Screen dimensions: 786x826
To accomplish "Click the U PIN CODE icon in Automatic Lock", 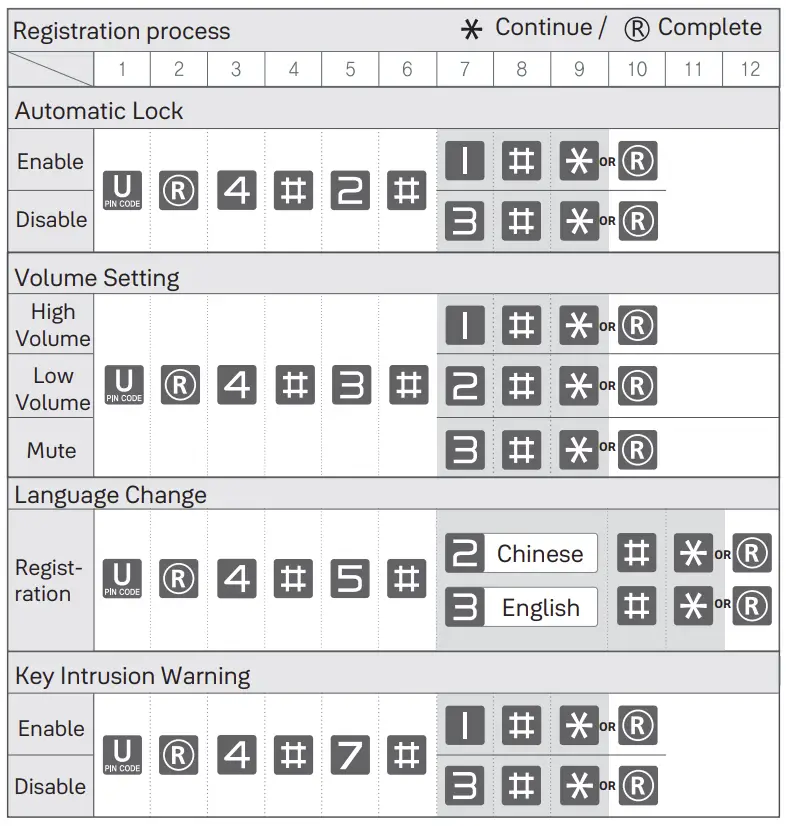I will (x=123, y=190).
